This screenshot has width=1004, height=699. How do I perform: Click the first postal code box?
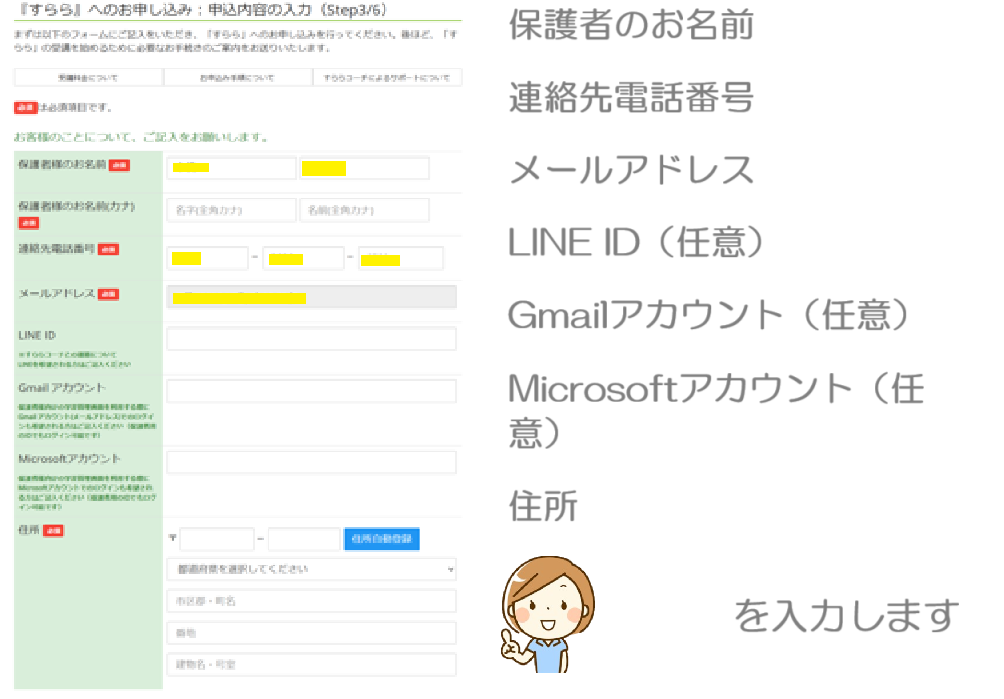[217, 539]
